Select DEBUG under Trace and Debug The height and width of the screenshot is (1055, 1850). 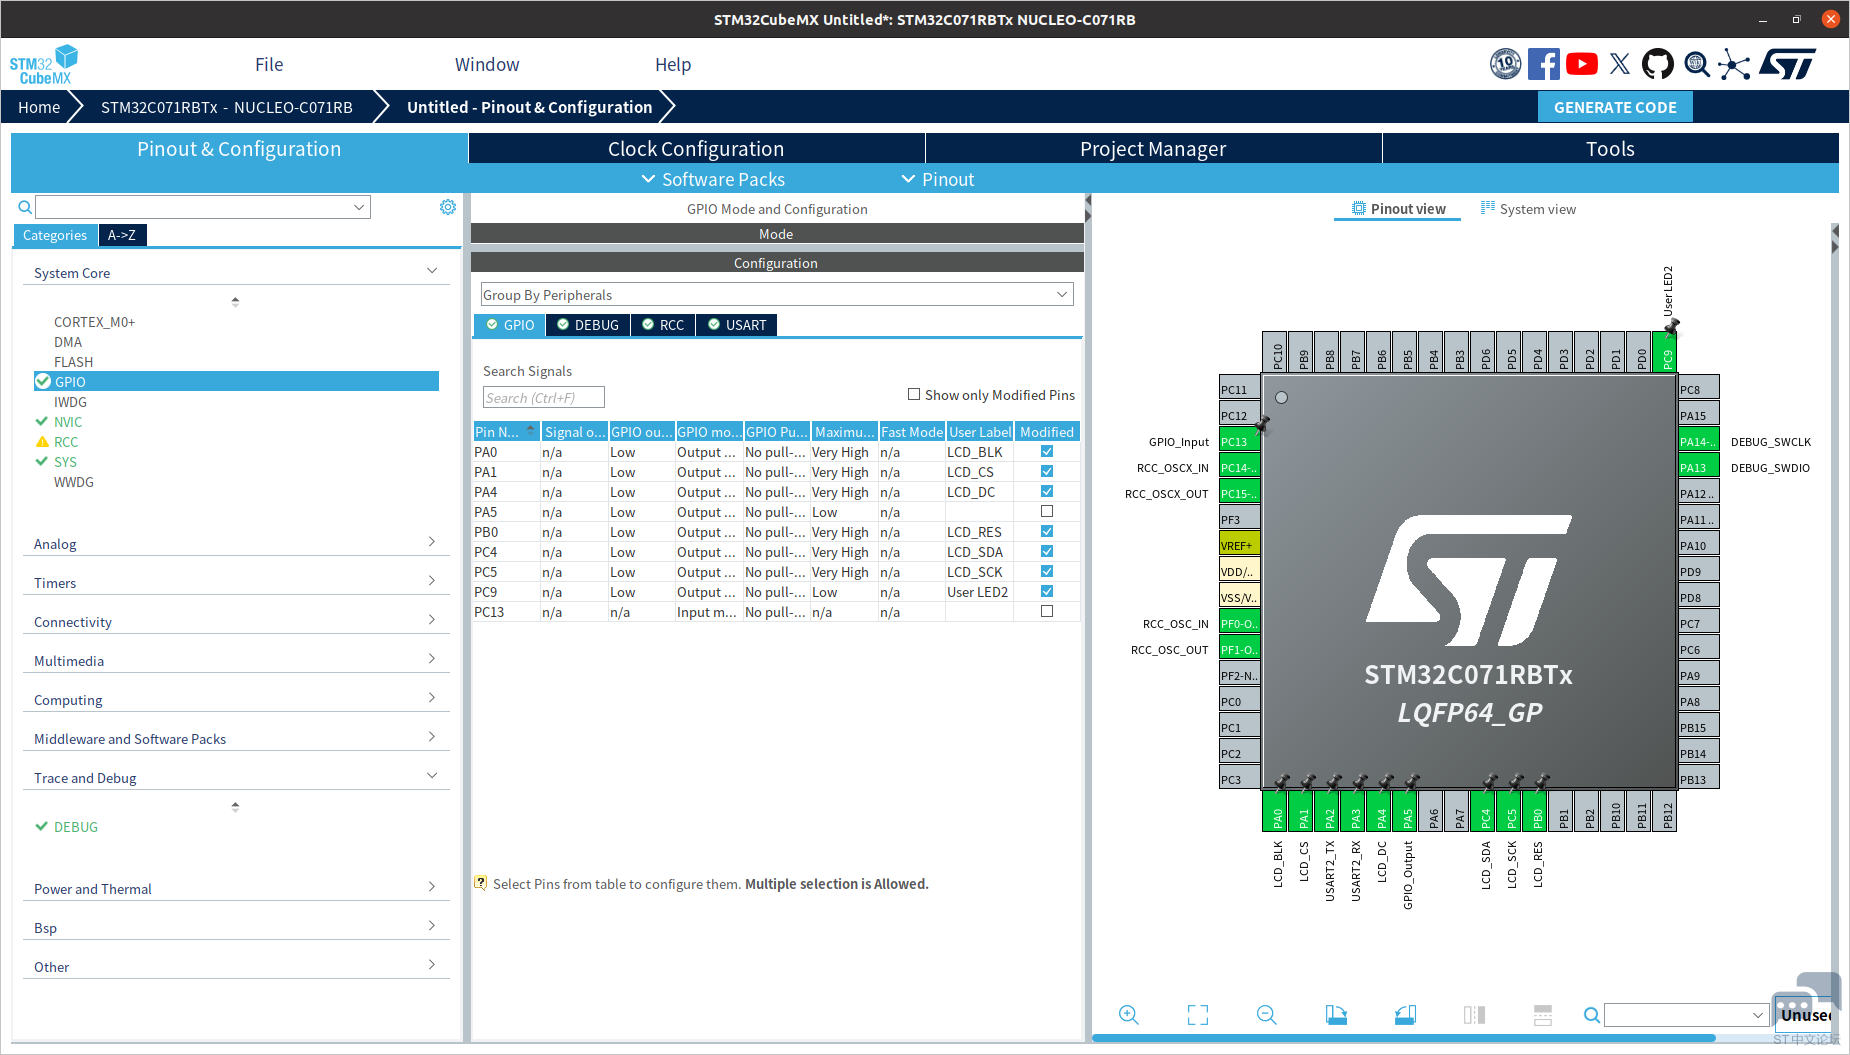[76, 827]
